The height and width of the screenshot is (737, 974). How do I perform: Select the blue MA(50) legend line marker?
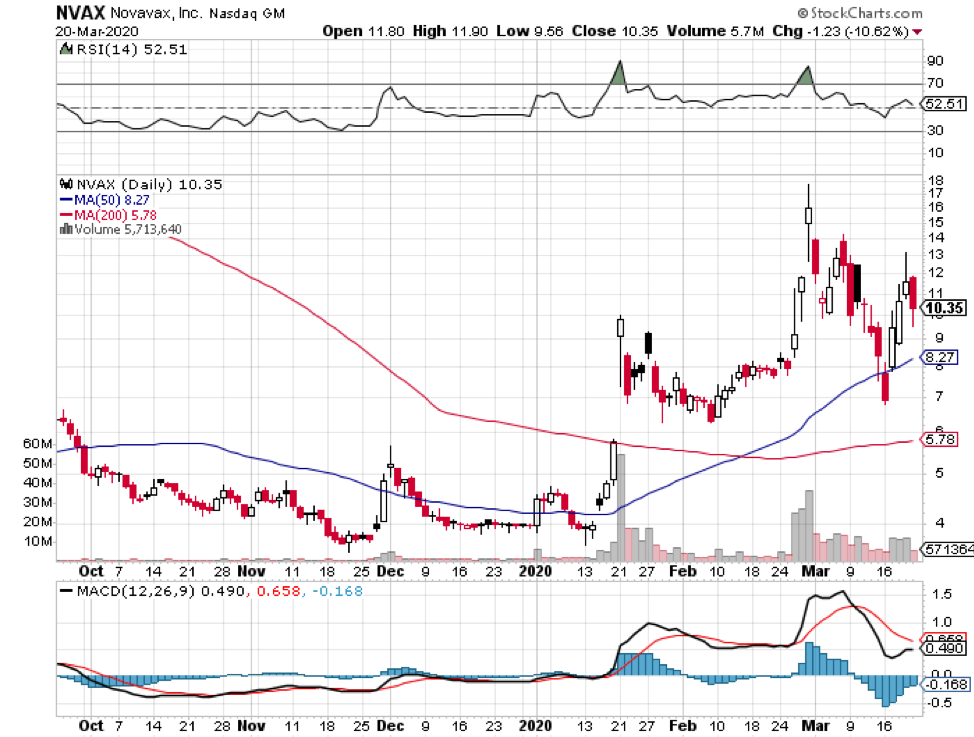tap(67, 199)
